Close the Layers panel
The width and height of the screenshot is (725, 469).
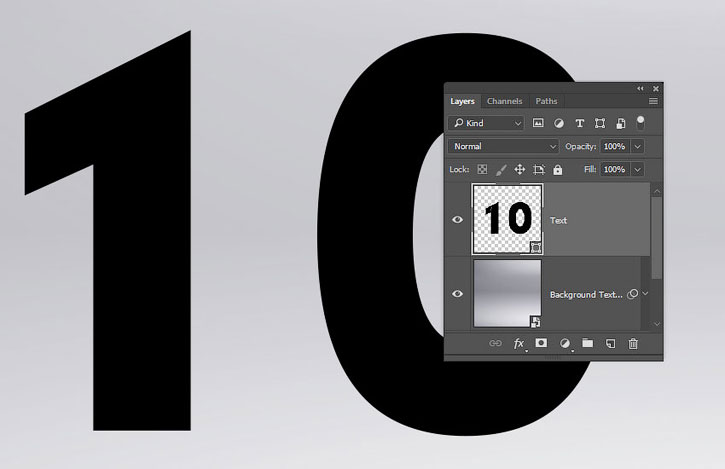point(656,88)
